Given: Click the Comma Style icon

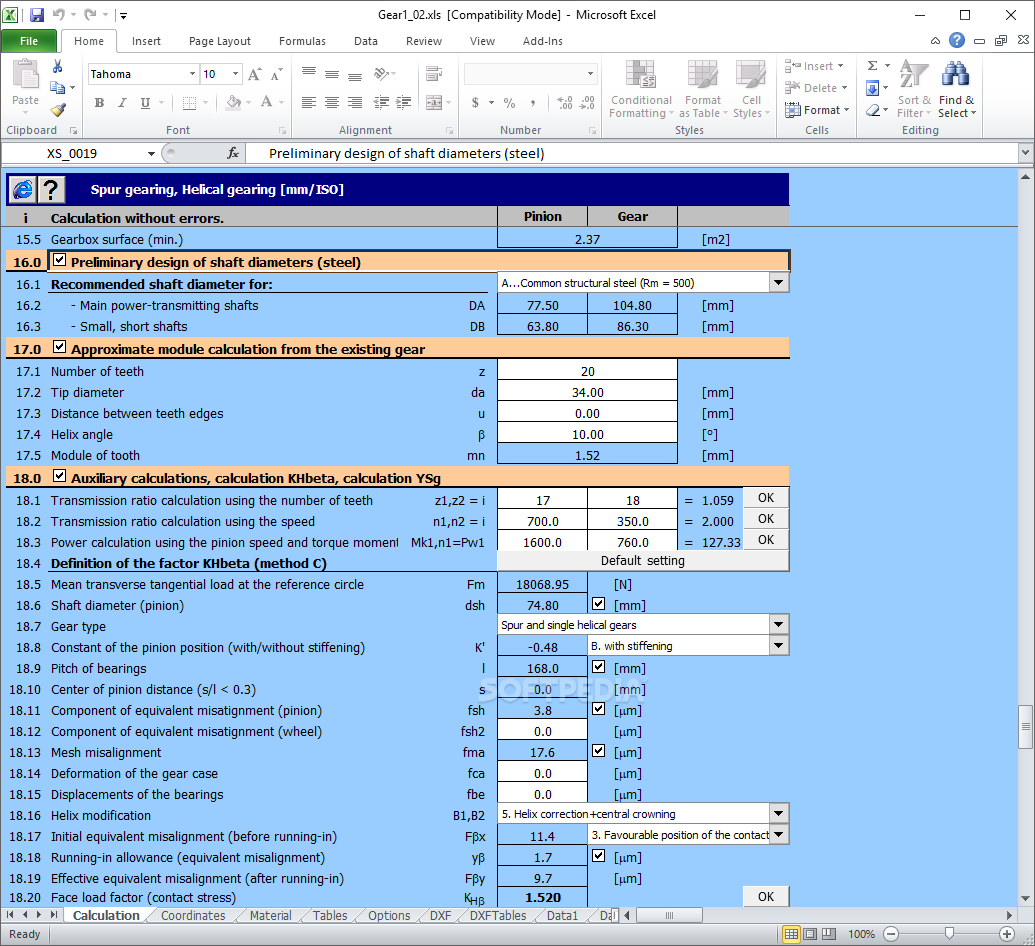Looking at the screenshot, I should click(x=532, y=102).
